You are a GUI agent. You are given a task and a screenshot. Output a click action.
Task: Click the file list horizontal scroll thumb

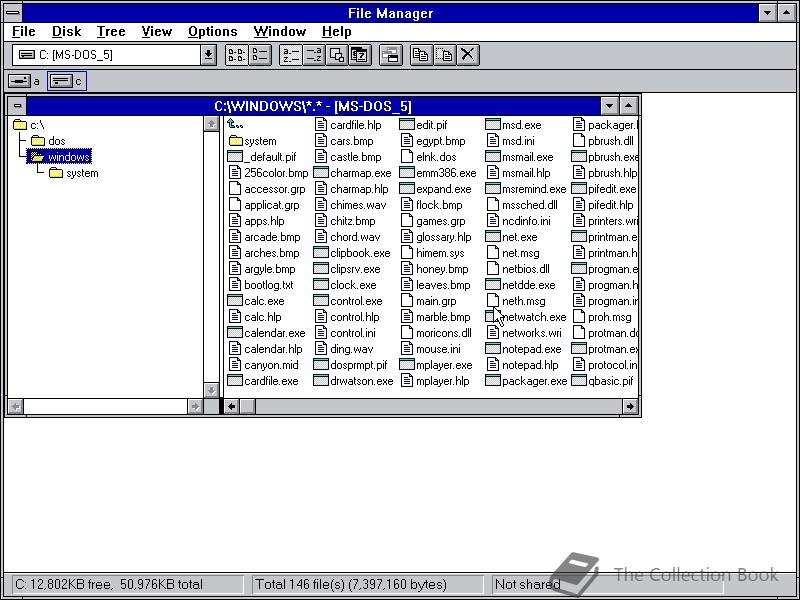pos(248,407)
